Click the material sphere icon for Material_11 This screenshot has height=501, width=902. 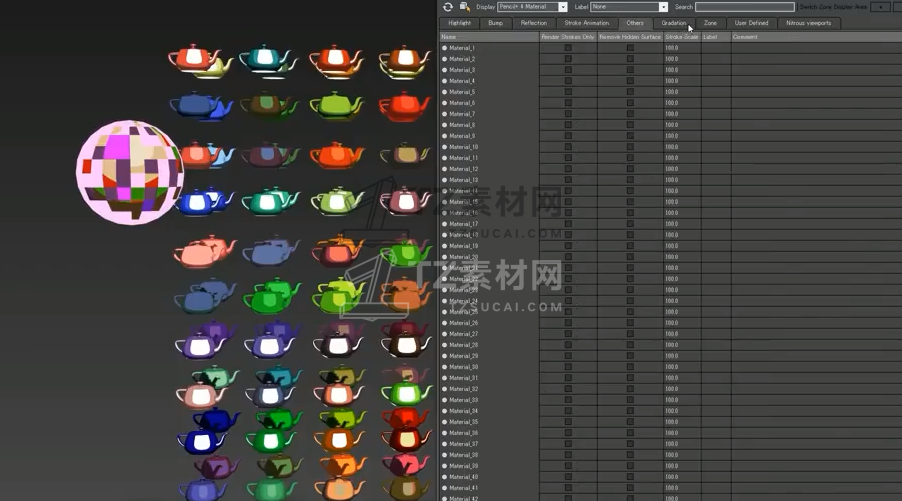pyautogui.click(x=445, y=158)
